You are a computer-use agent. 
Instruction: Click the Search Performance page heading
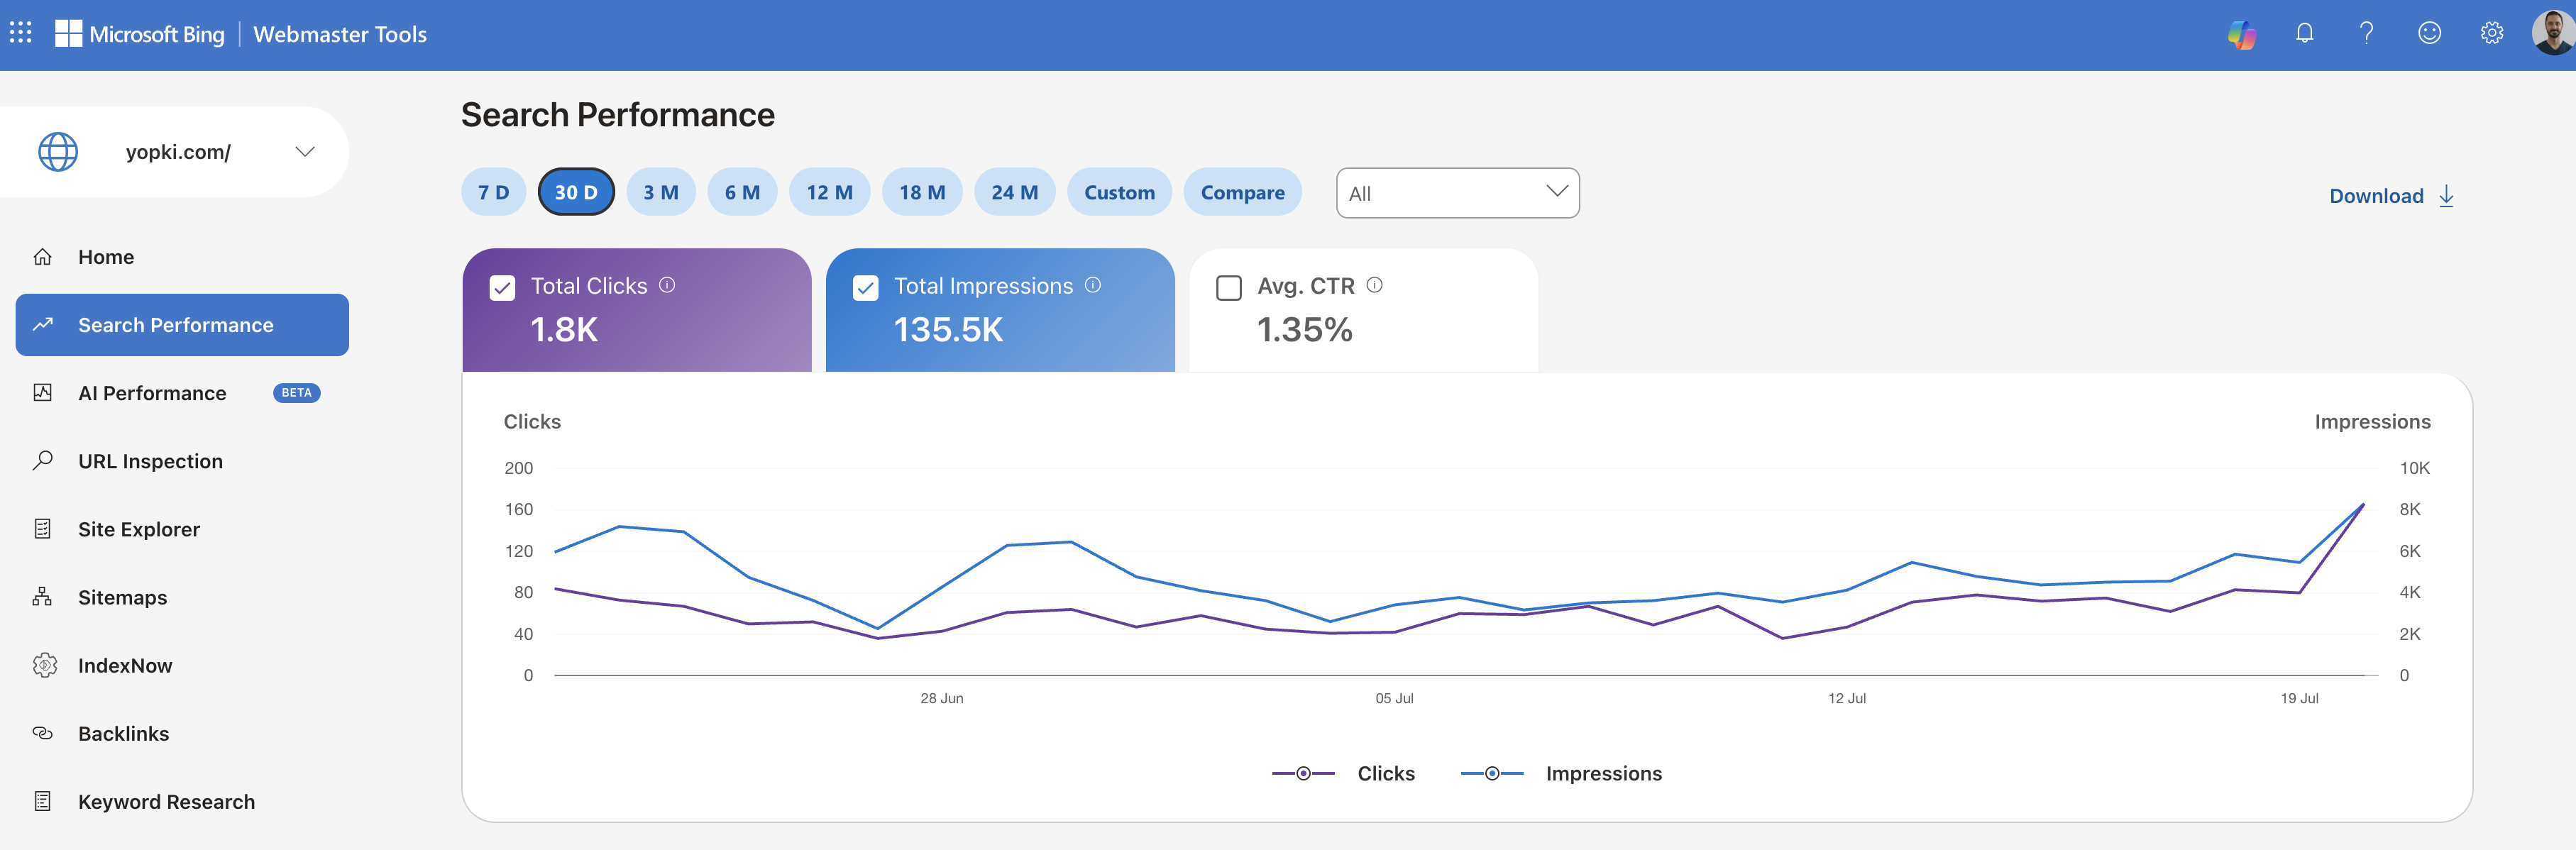coord(617,115)
